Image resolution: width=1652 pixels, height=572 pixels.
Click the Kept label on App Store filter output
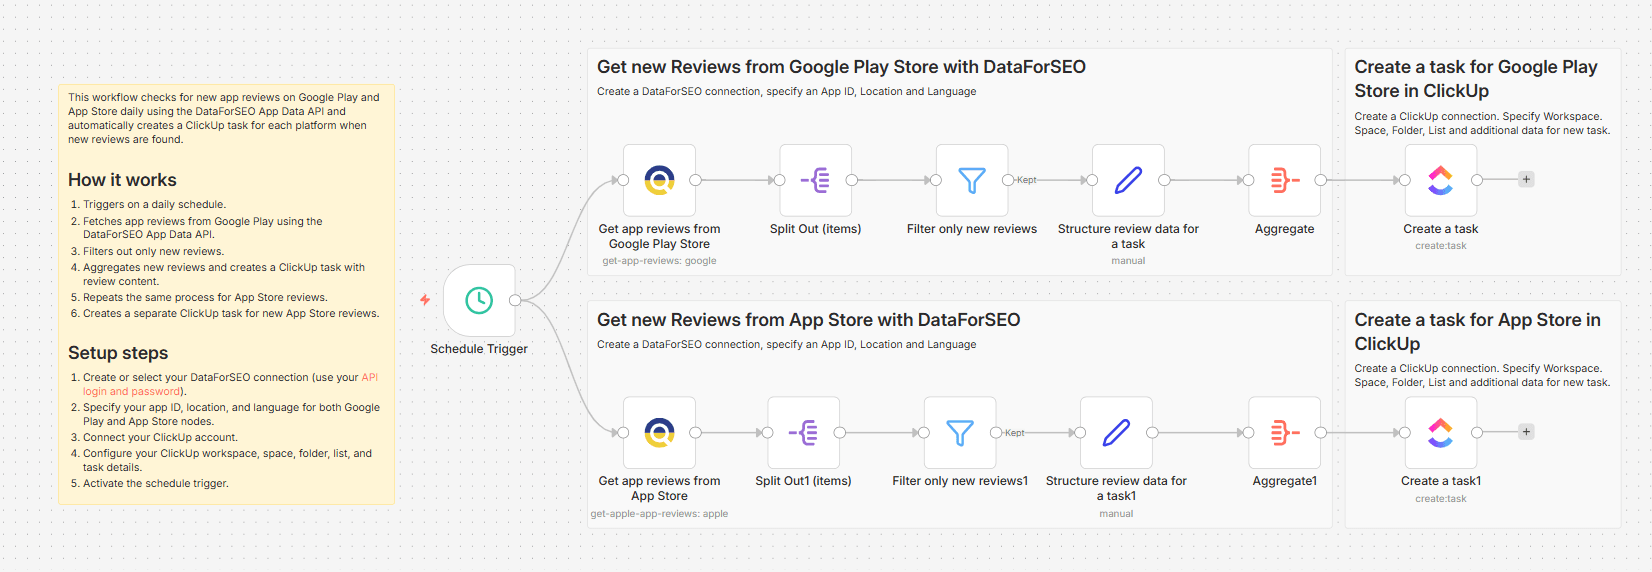(1015, 433)
